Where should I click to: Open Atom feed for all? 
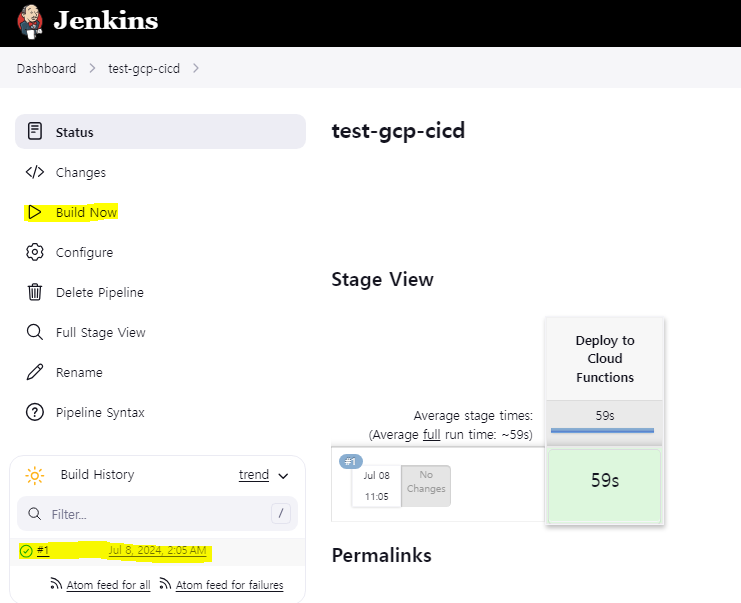click(108, 585)
